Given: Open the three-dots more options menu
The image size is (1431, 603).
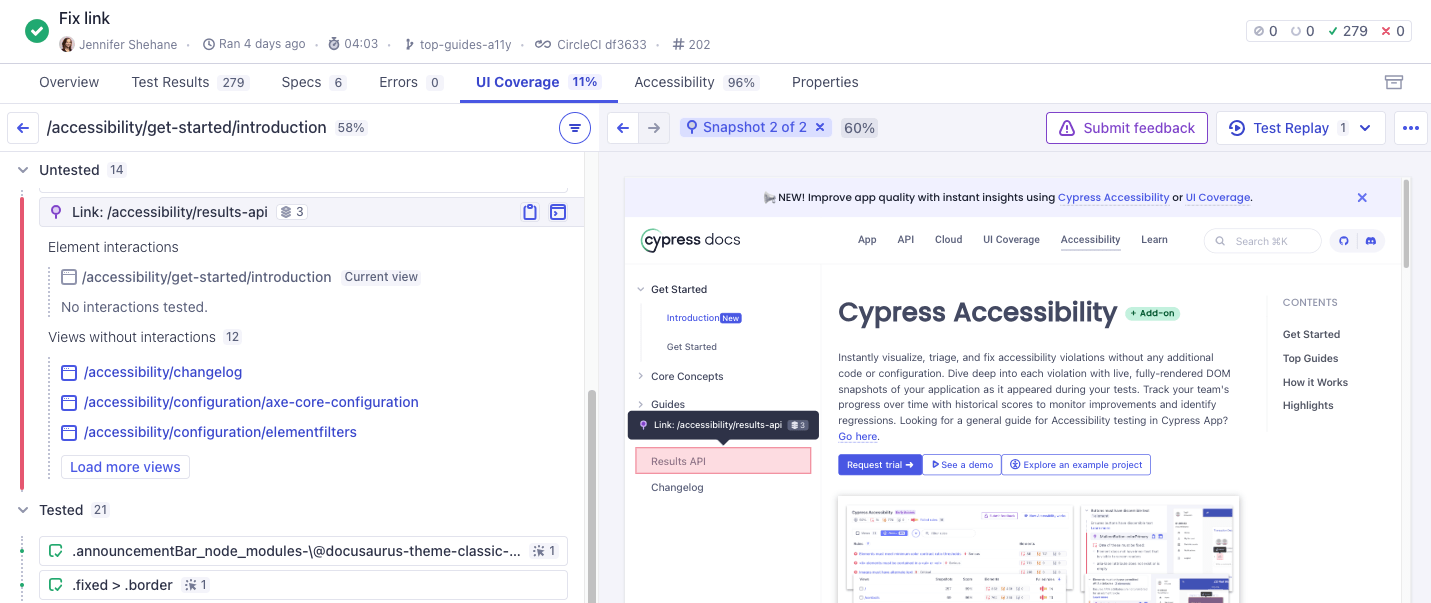Looking at the screenshot, I should [1411, 128].
